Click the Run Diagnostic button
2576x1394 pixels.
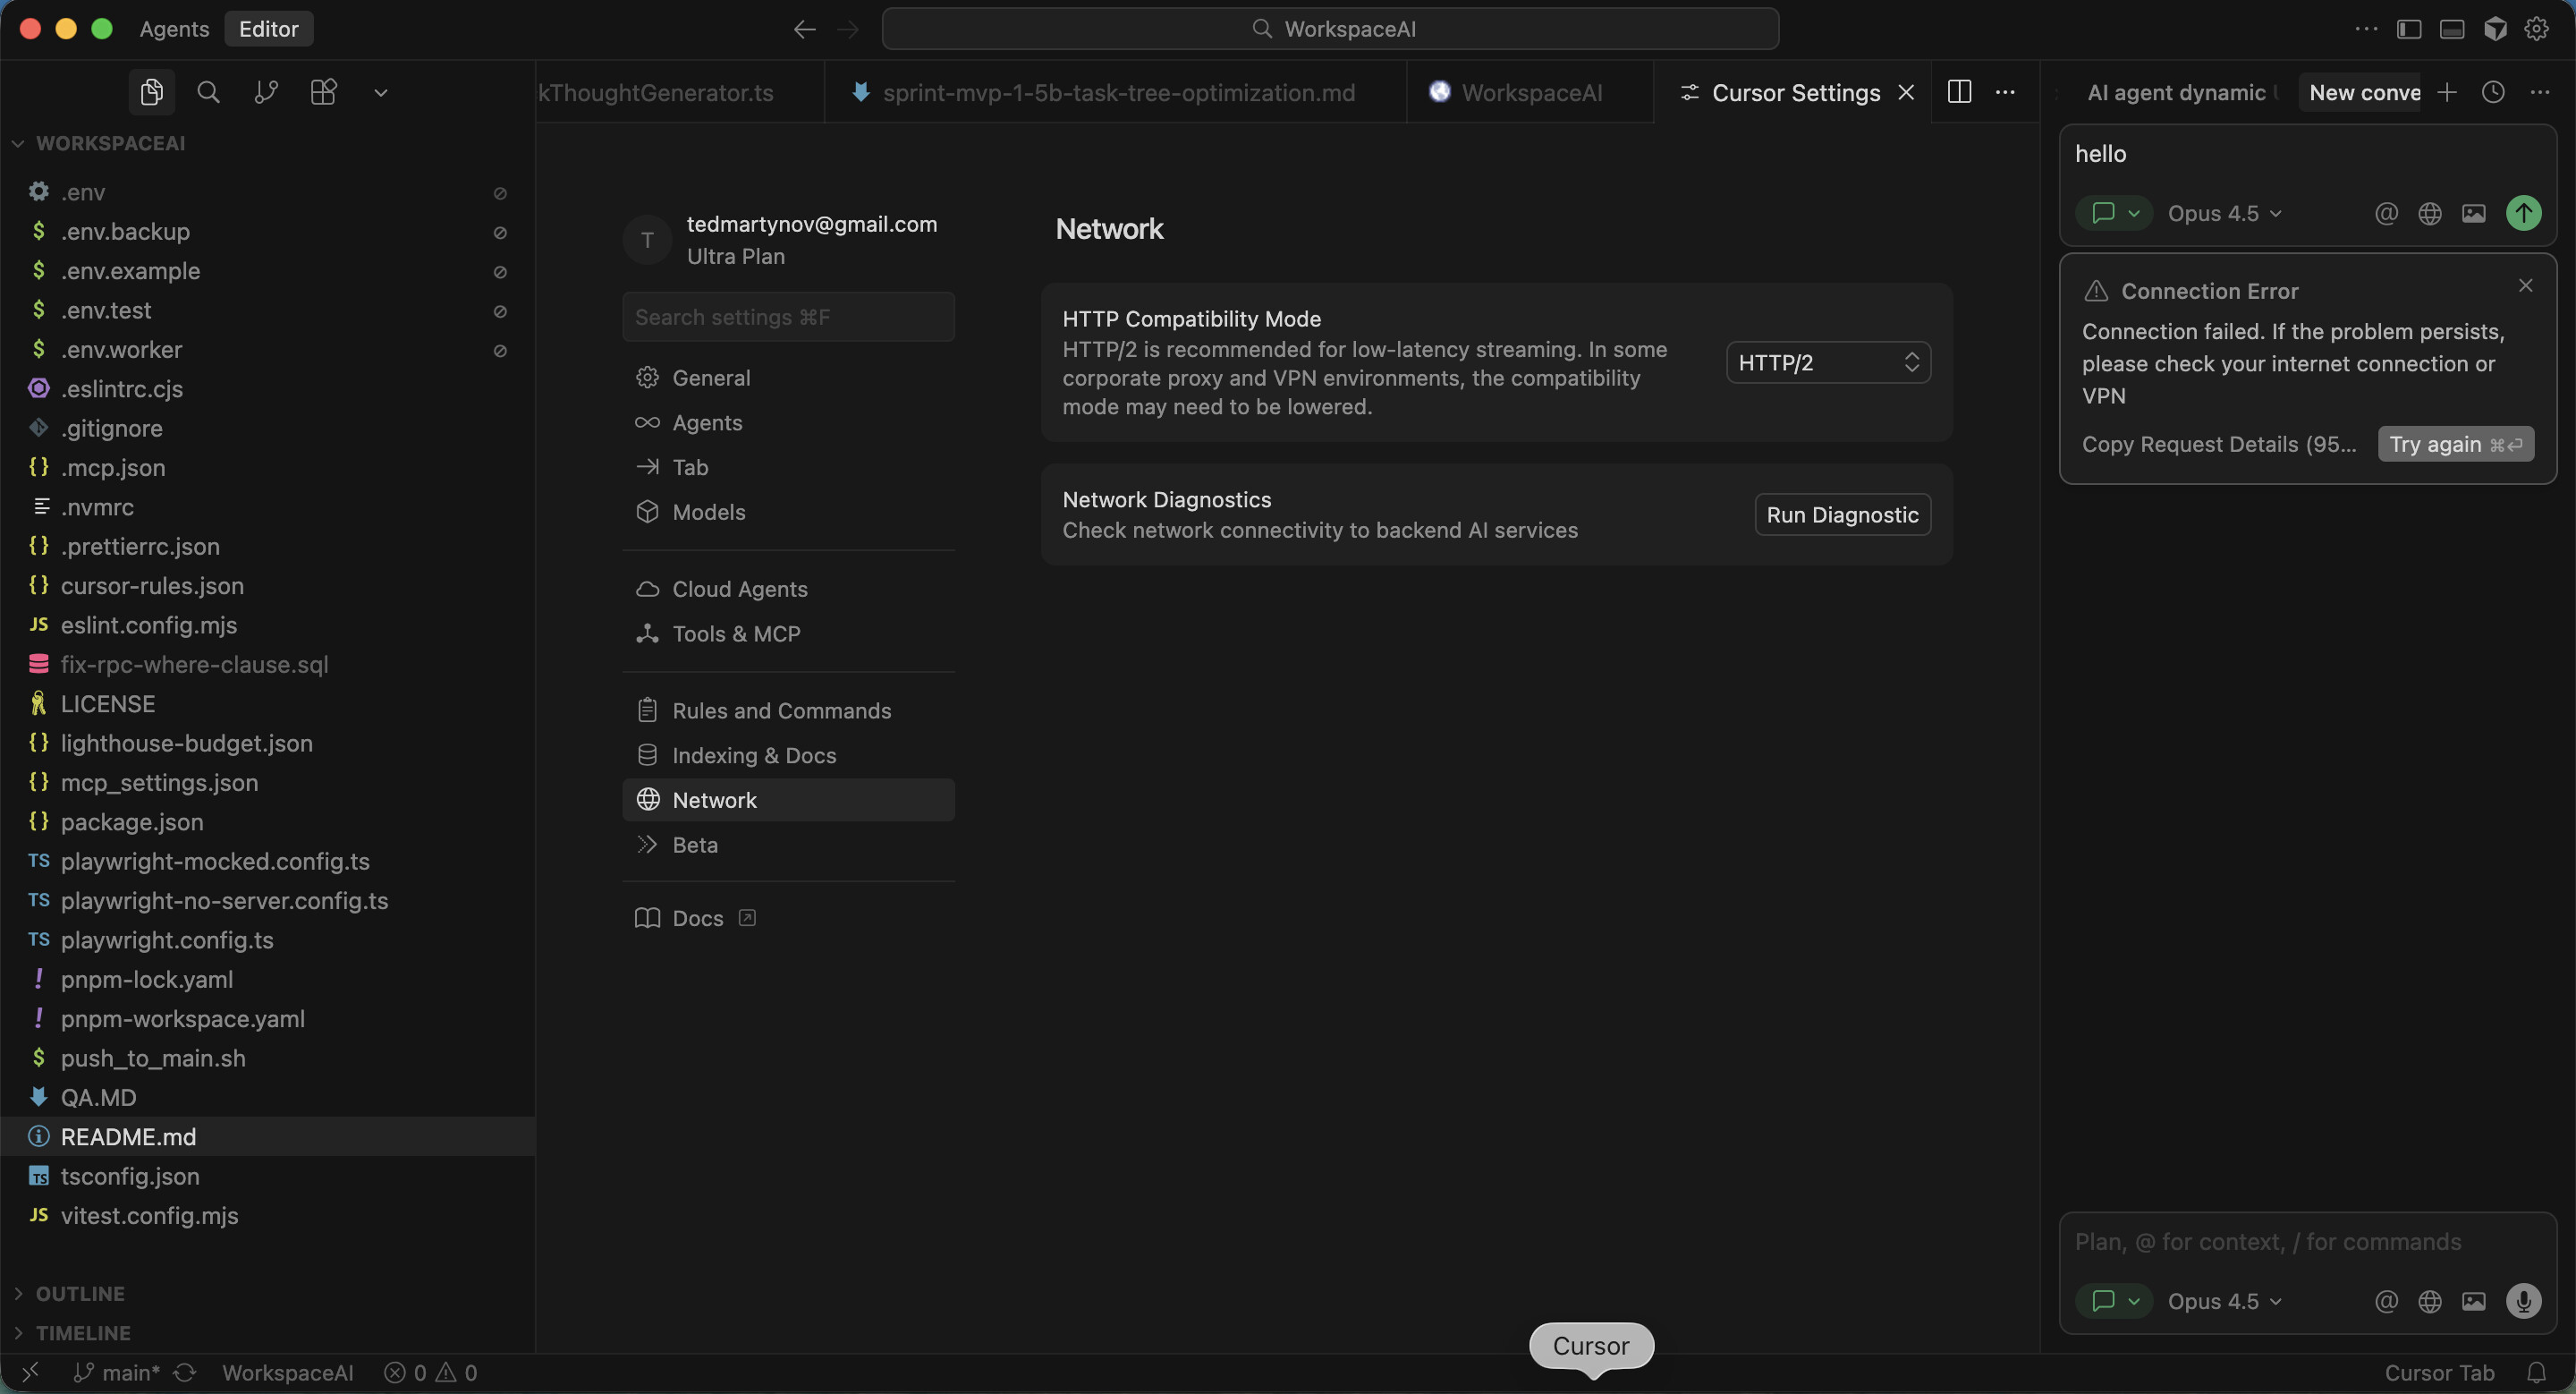1841,514
